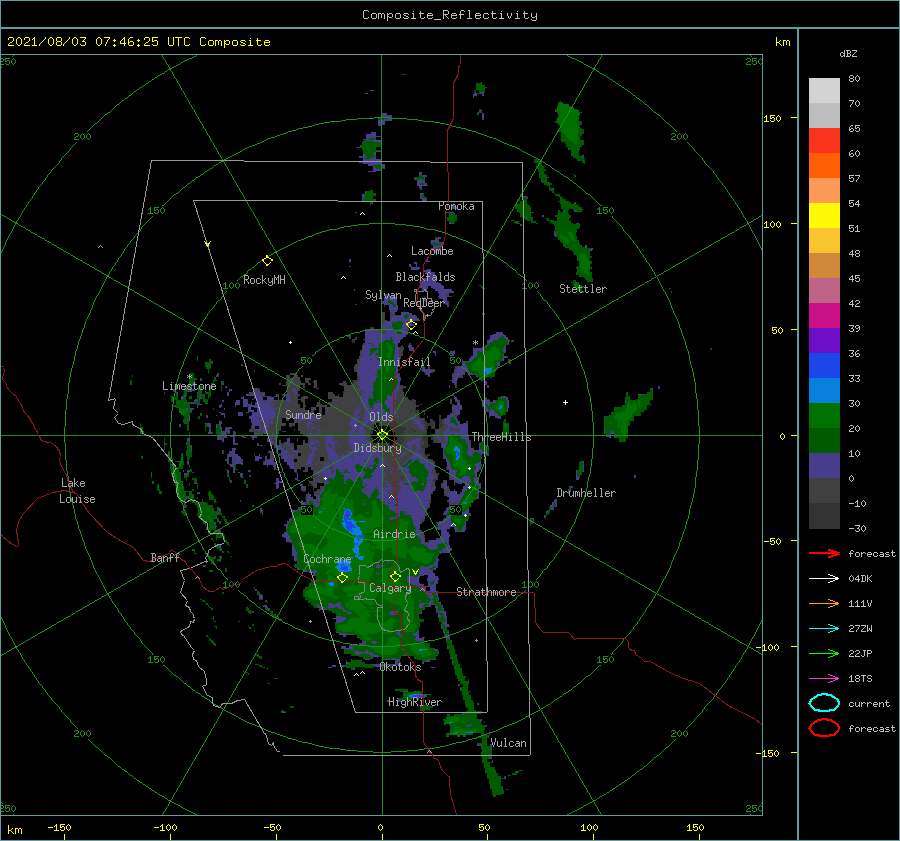Click the Stettler city label

[x=583, y=289]
